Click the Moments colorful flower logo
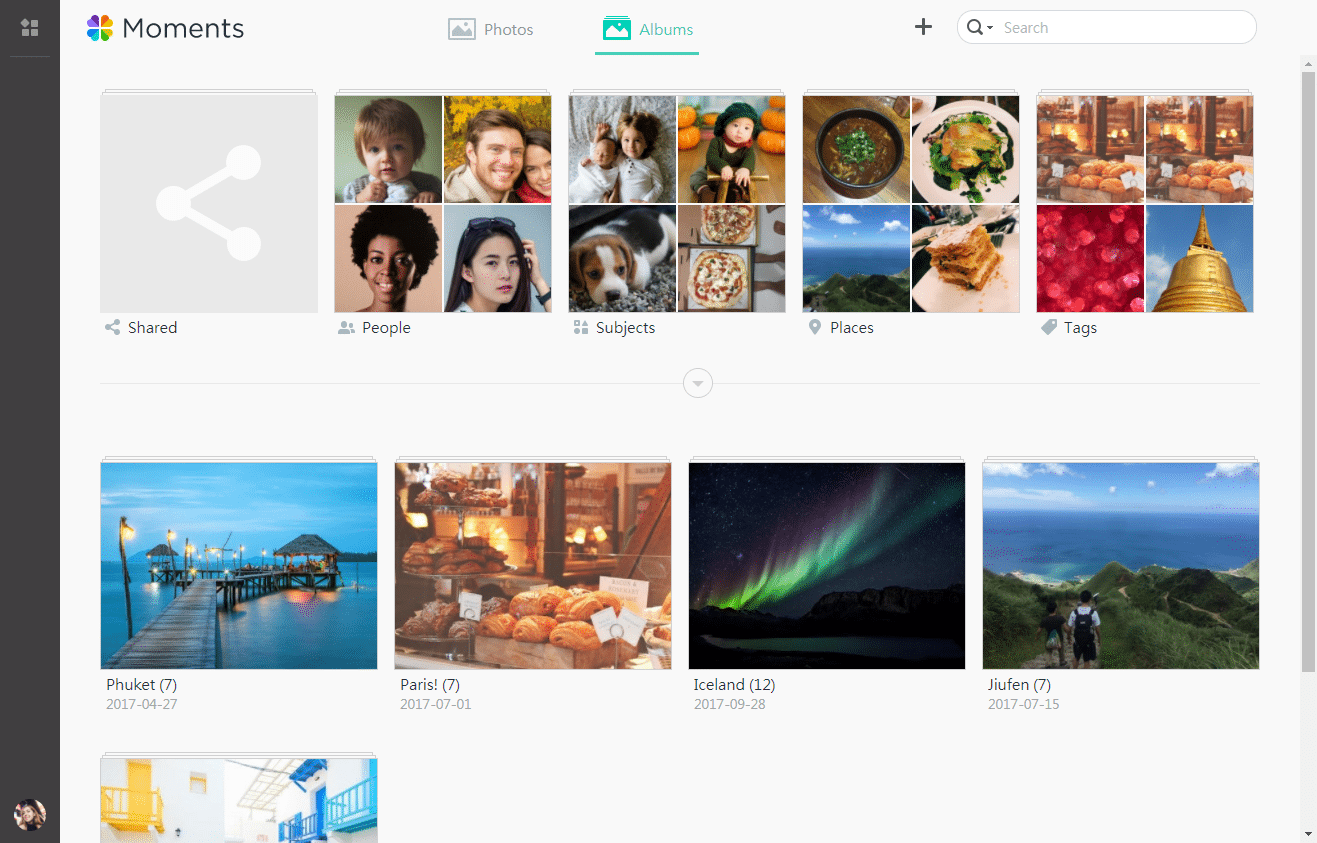The width and height of the screenshot is (1317, 843). point(100,28)
